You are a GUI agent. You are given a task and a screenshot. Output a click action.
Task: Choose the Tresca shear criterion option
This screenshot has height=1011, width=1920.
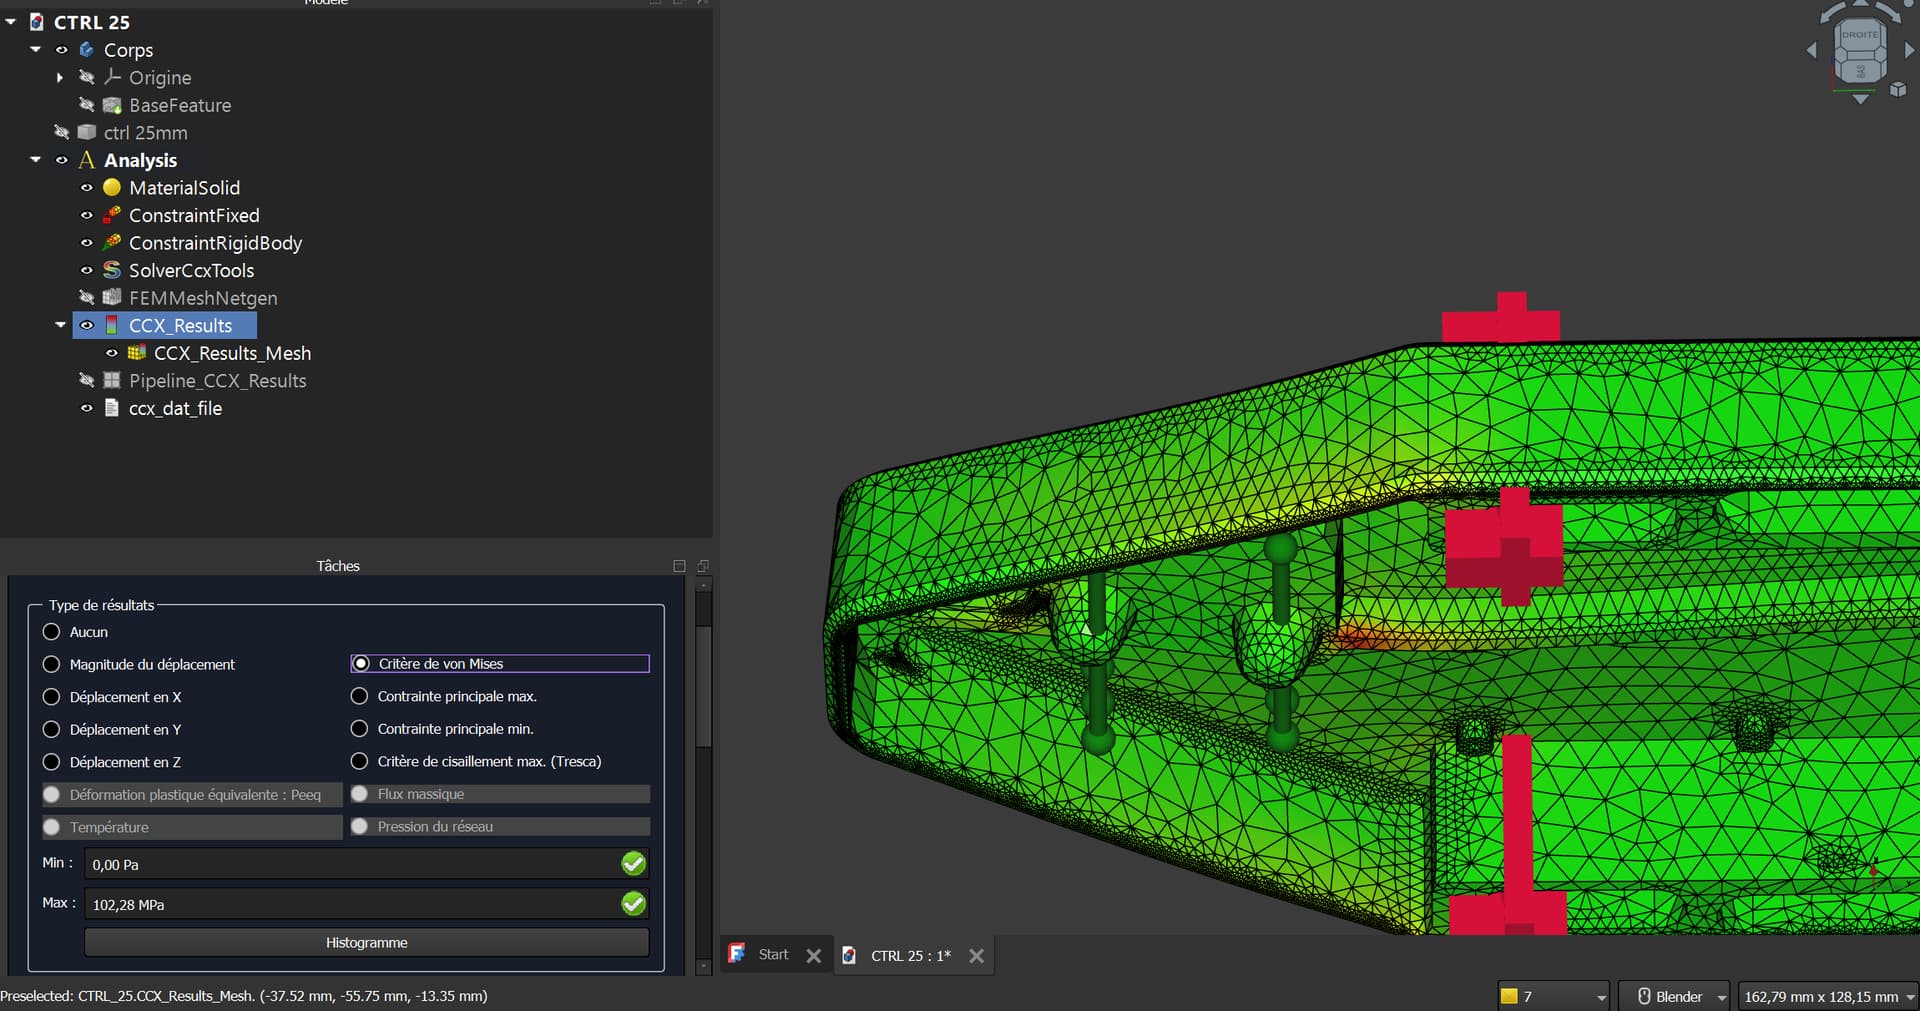(x=360, y=761)
